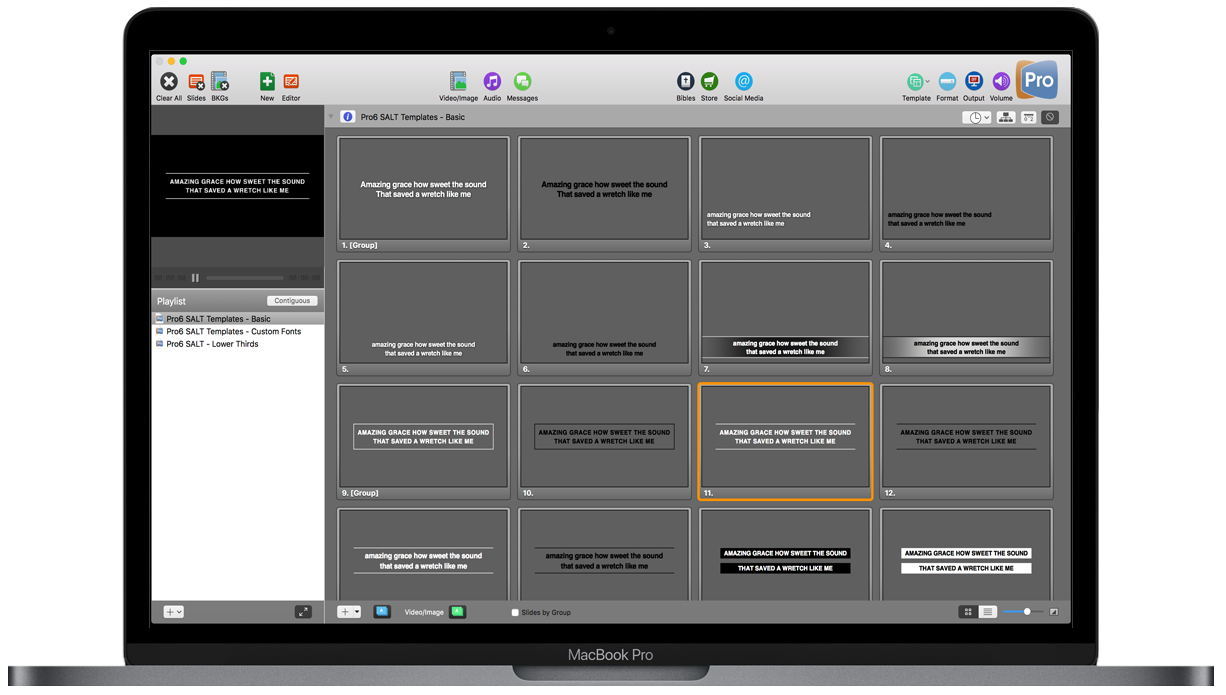Open the clock display dropdown

coord(978,117)
